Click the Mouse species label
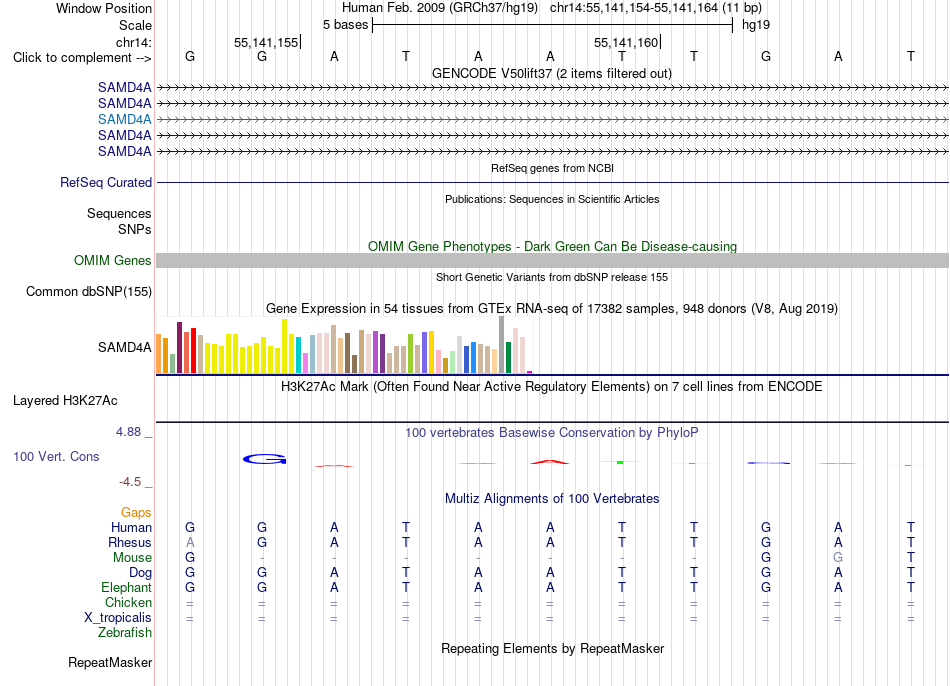 (x=132, y=558)
